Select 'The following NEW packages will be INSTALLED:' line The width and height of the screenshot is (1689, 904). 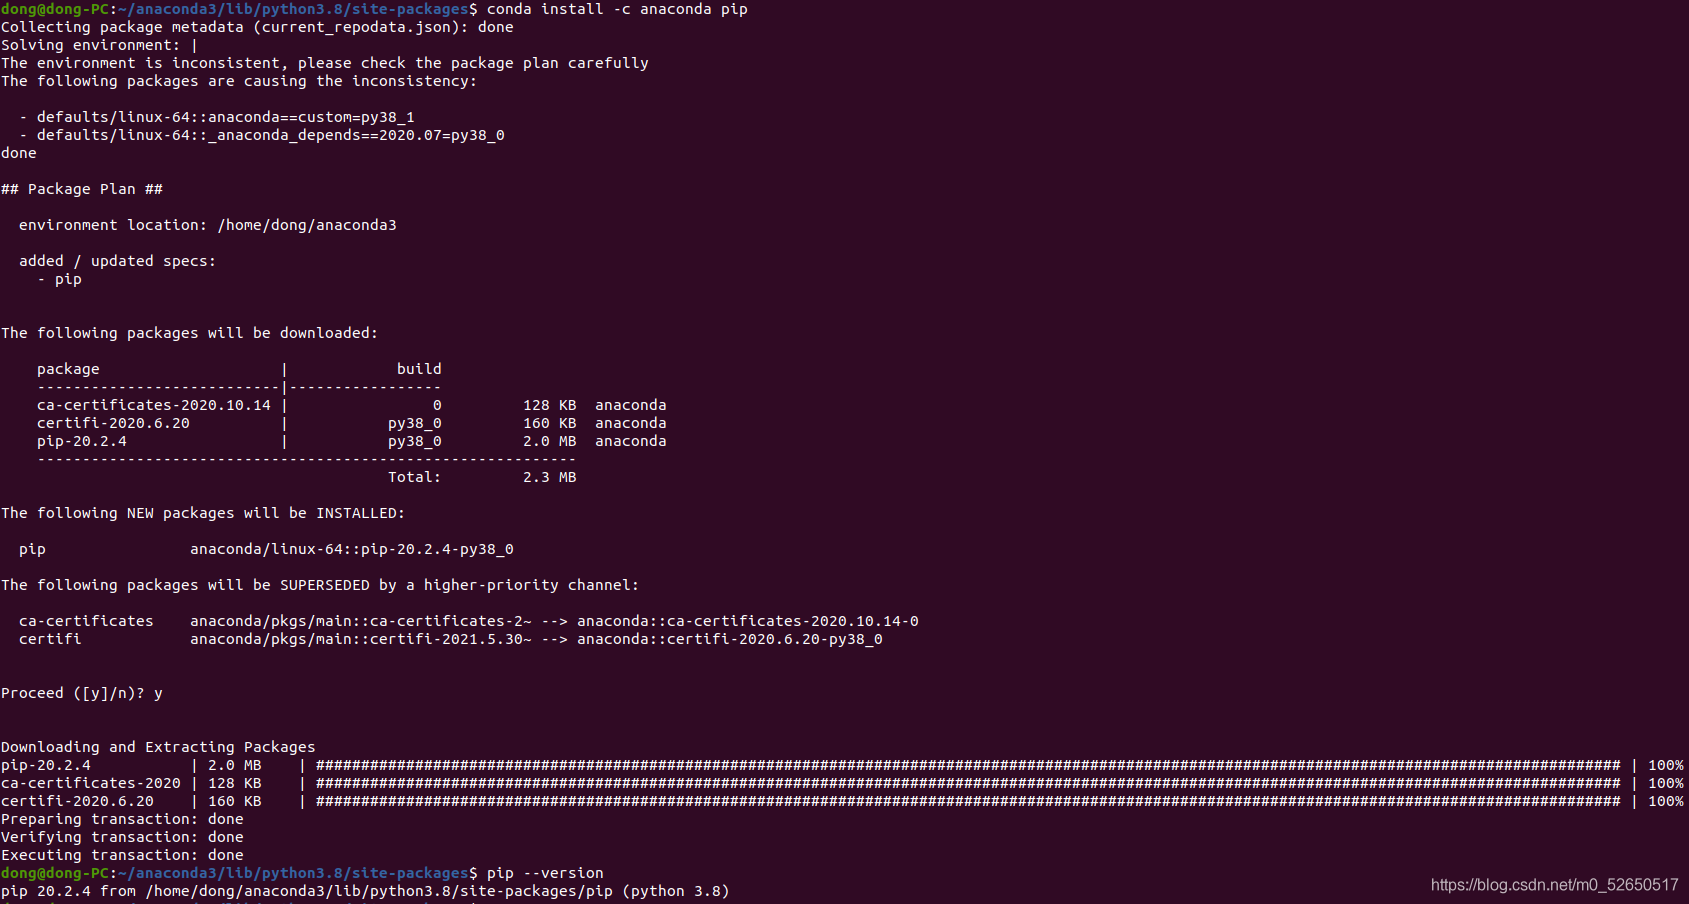203,513
